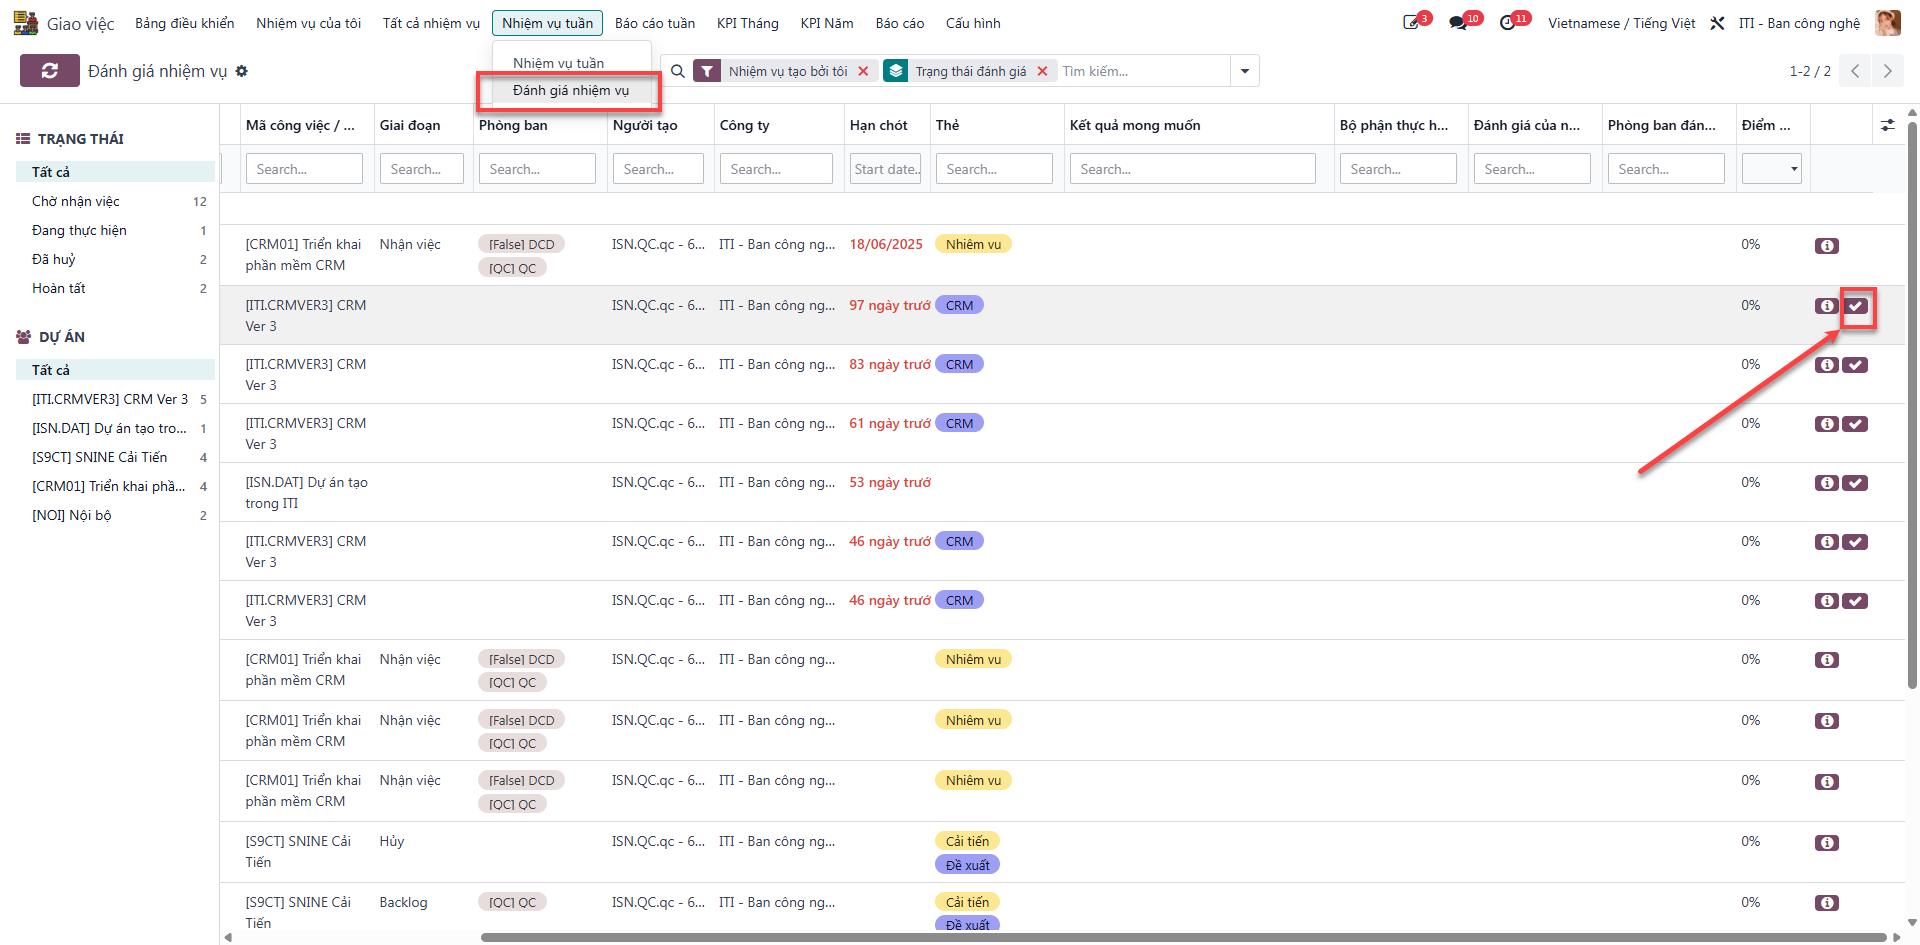Image resolution: width=1920 pixels, height=945 pixels.
Task: Open the activities icon with badge 3
Action: click(1412, 22)
